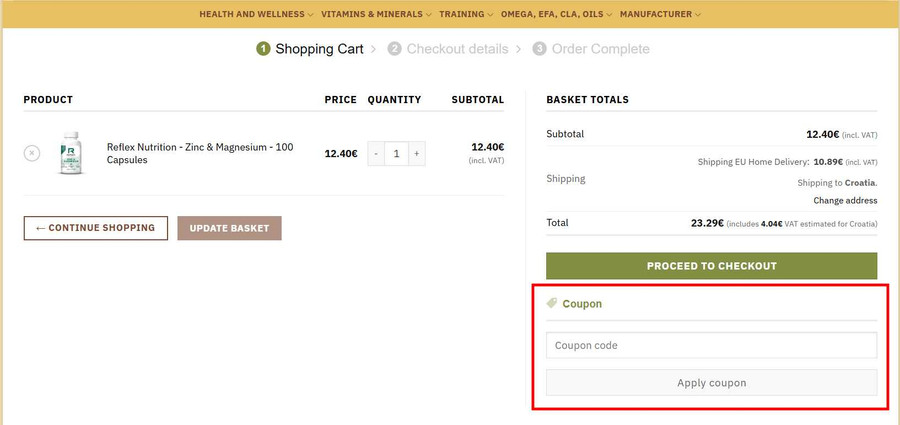Click the coupon tag icon
Screen dimensions: 900x425
[x=552, y=303]
